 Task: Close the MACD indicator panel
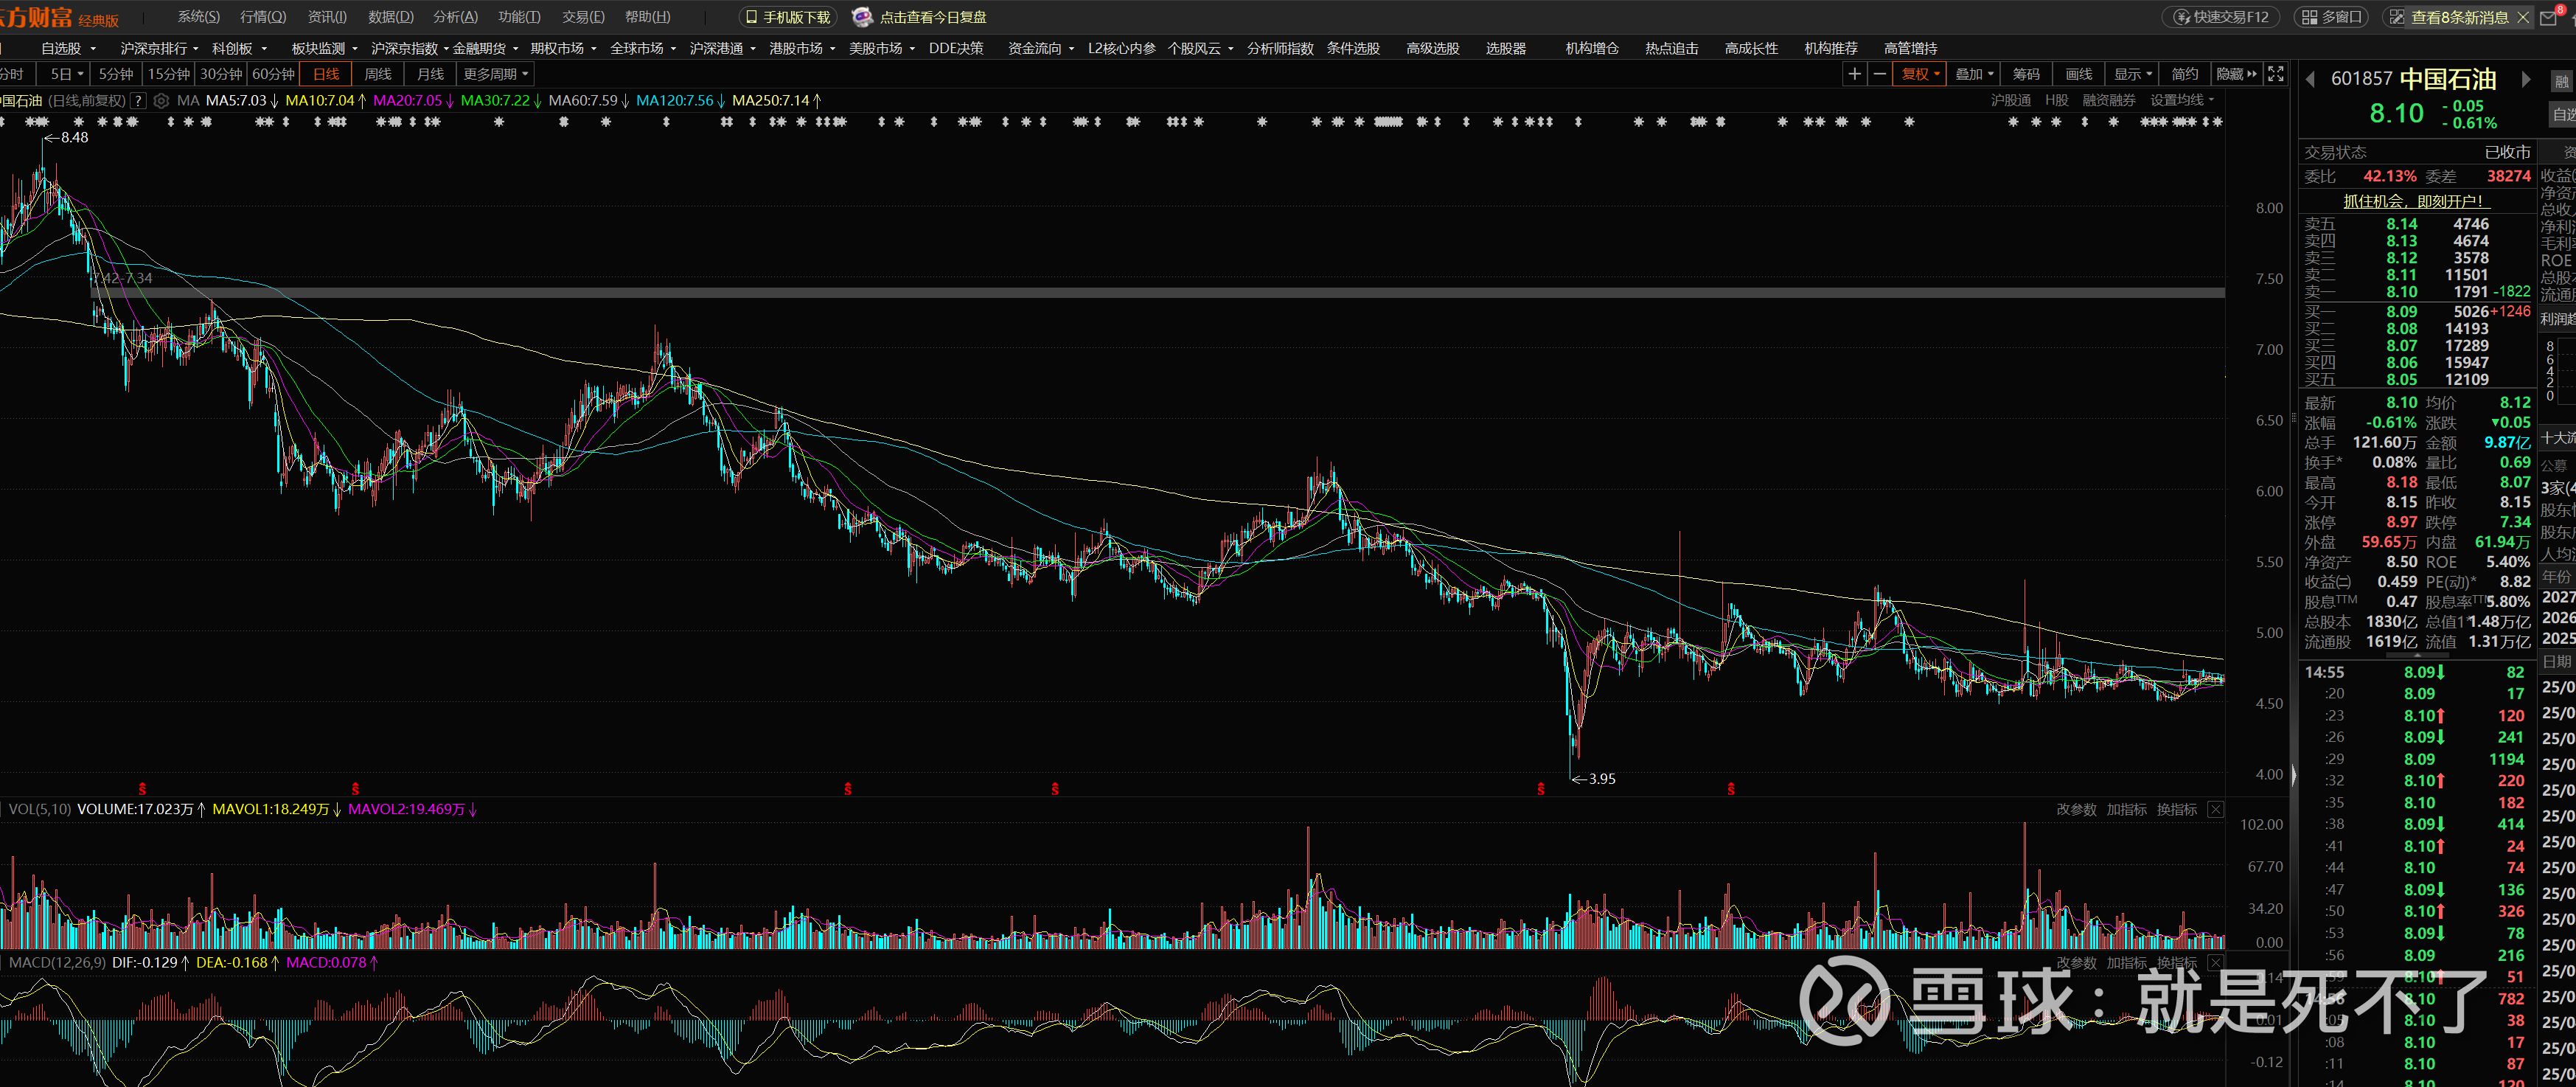[2215, 962]
